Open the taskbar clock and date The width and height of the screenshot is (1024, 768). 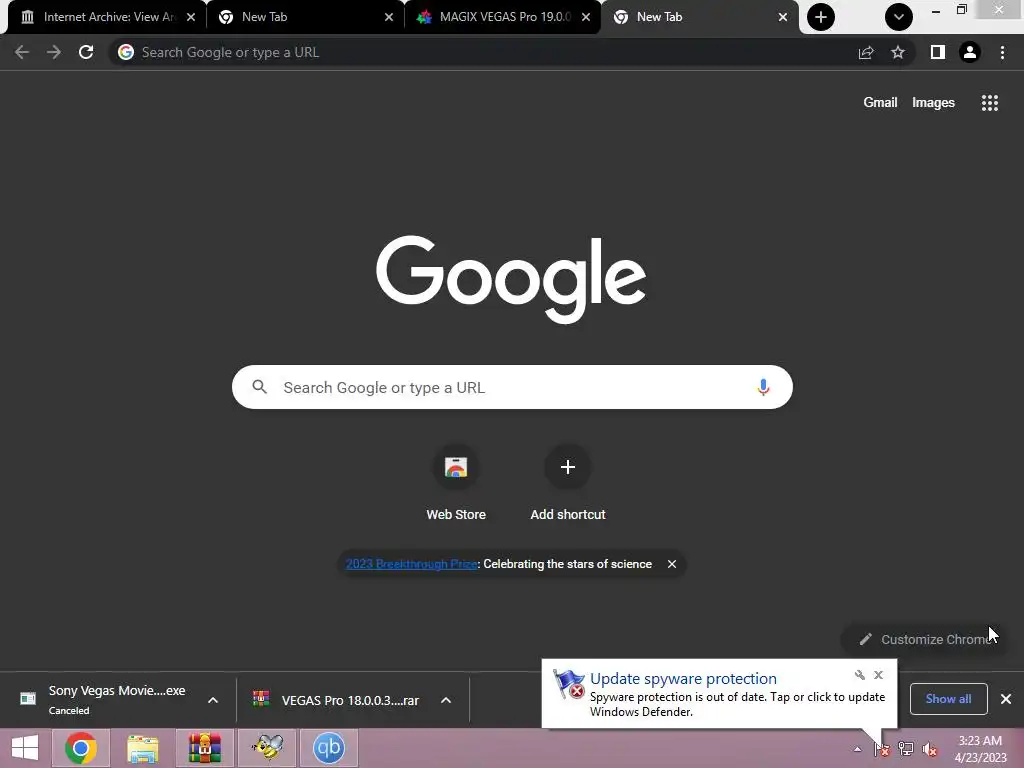[x=980, y=749]
